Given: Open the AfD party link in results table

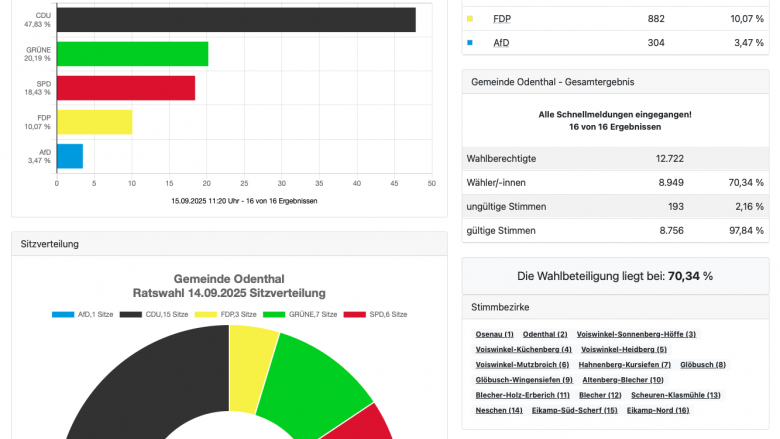Looking at the screenshot, I should click(501, 43).
